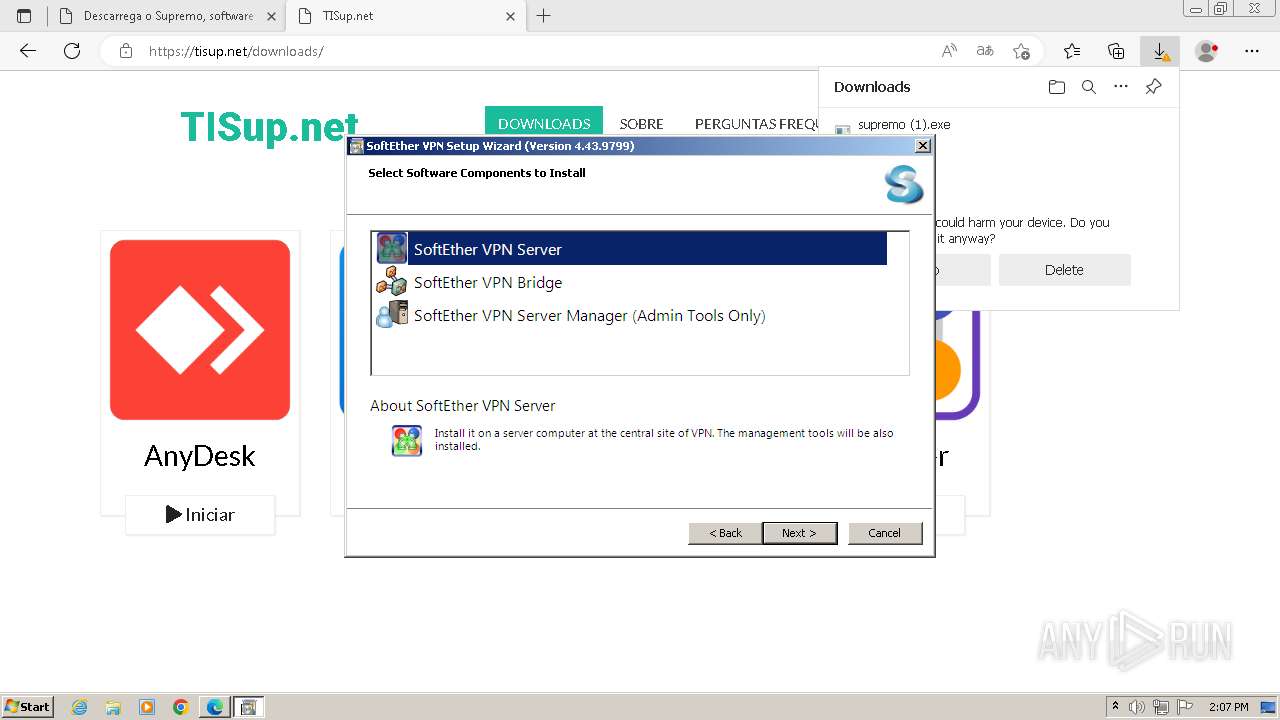Click the About SoftEther VPN Server icon
The height and width of the screenshot is (720, 1280).
point(407,440)
